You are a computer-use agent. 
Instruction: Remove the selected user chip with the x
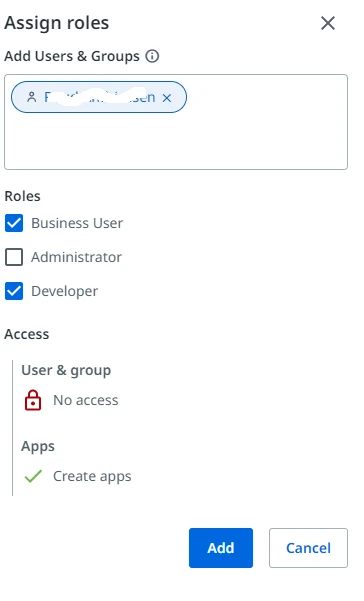pyautogui.click(x=167, y=98)
